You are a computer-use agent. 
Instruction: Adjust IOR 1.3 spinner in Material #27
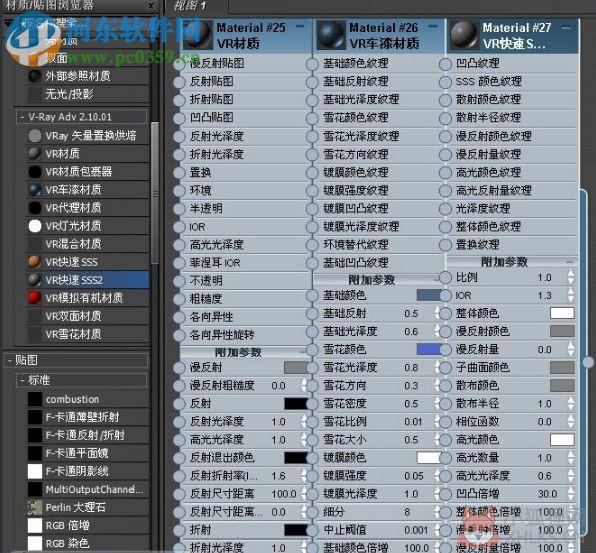(571, 295)
